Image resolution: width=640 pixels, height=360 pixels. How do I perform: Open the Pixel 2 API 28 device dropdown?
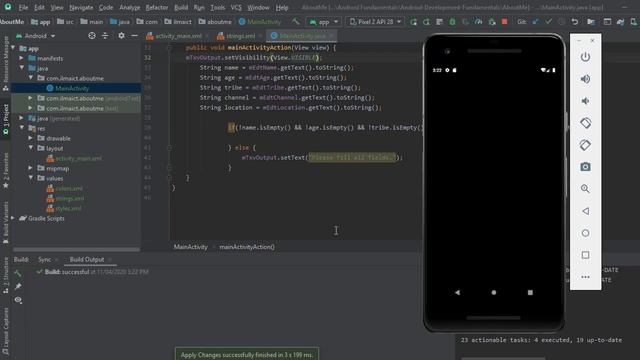pyautogui.click(x=376, y=22)
